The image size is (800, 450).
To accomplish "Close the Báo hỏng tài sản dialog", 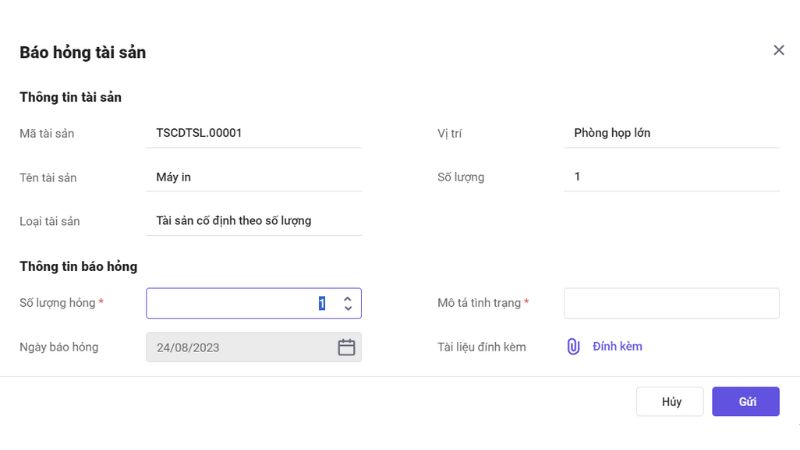I will coord(779,50).
